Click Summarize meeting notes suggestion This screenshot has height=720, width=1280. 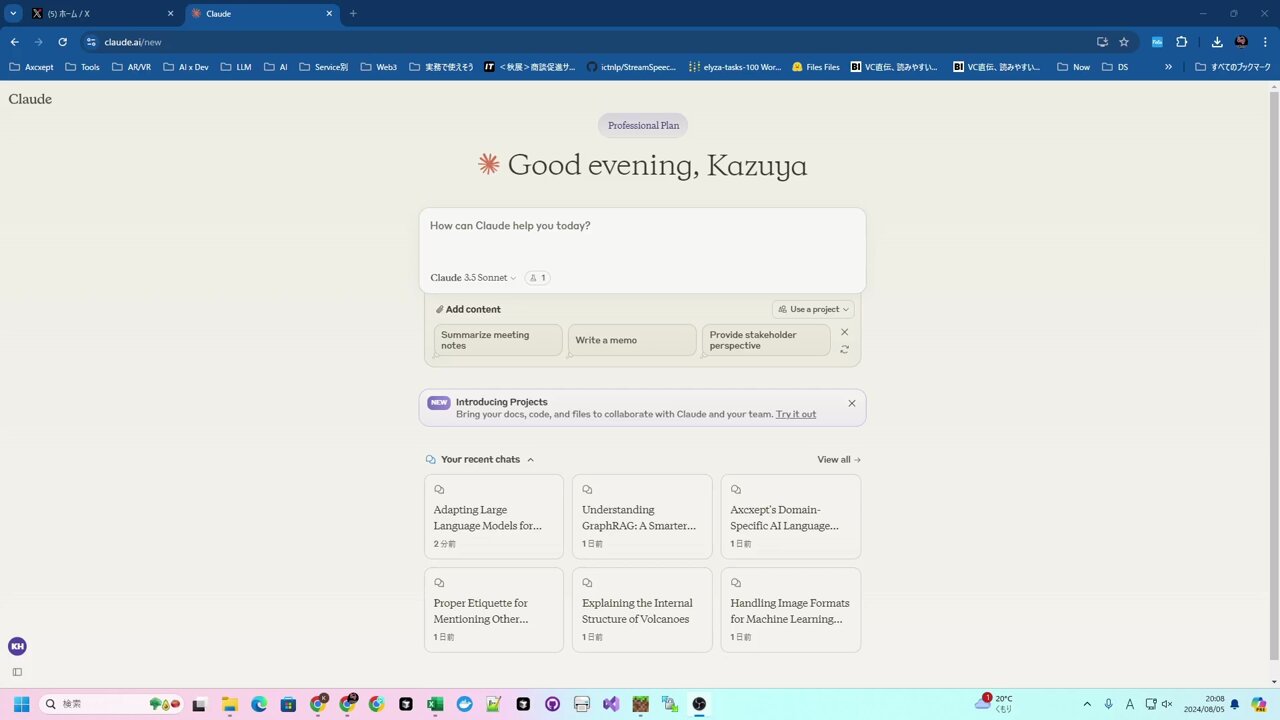498,340
